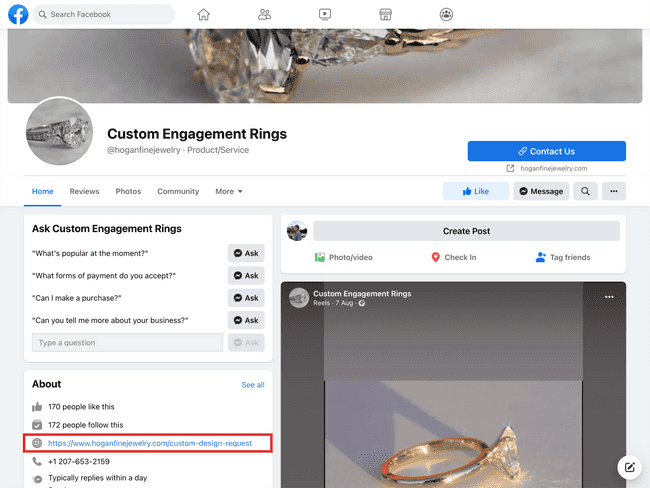650x488 pixels.
Task: Open the reel's three-dot options menu
Action: pyautogui.click(x=609, y=297)
